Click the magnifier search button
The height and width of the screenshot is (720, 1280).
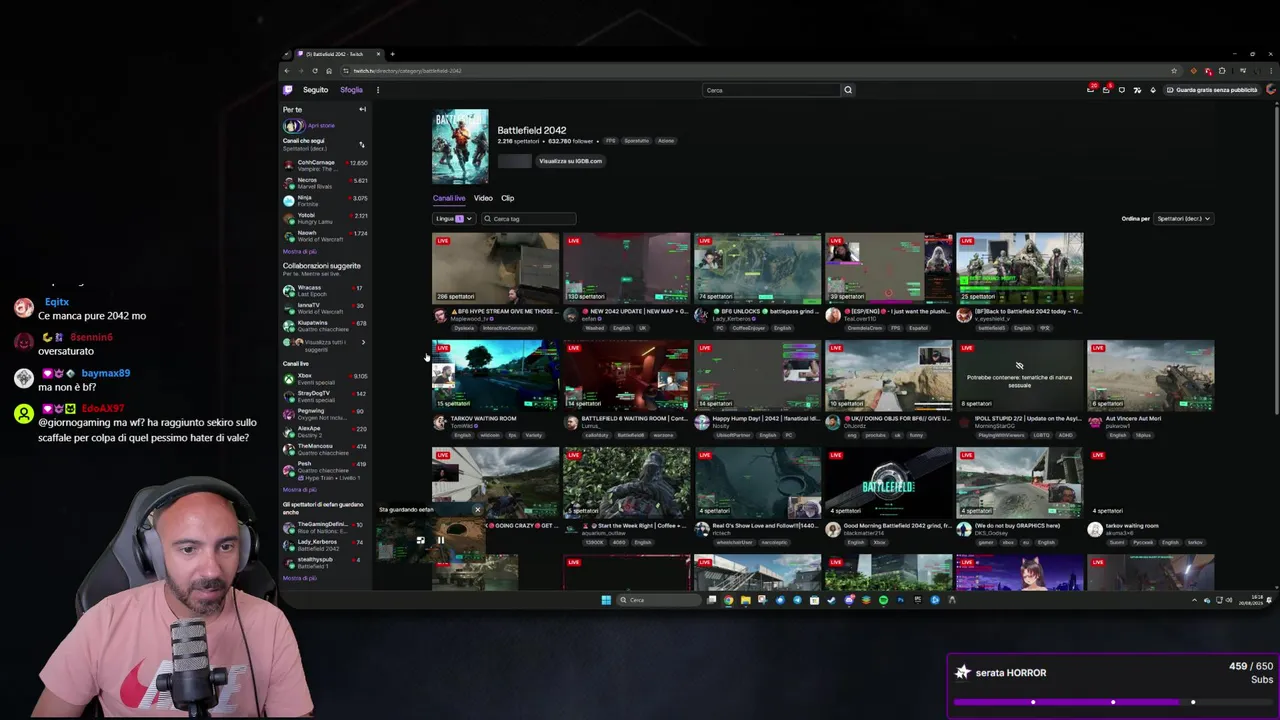848,90
